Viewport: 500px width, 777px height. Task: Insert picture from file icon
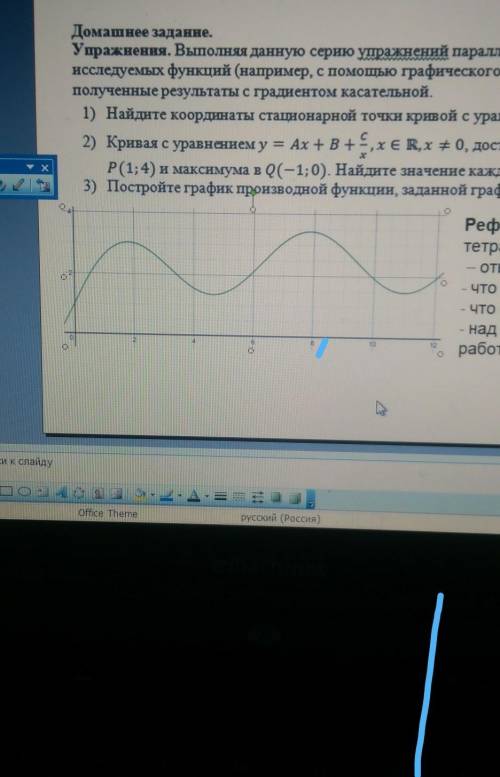coord(116,494)
